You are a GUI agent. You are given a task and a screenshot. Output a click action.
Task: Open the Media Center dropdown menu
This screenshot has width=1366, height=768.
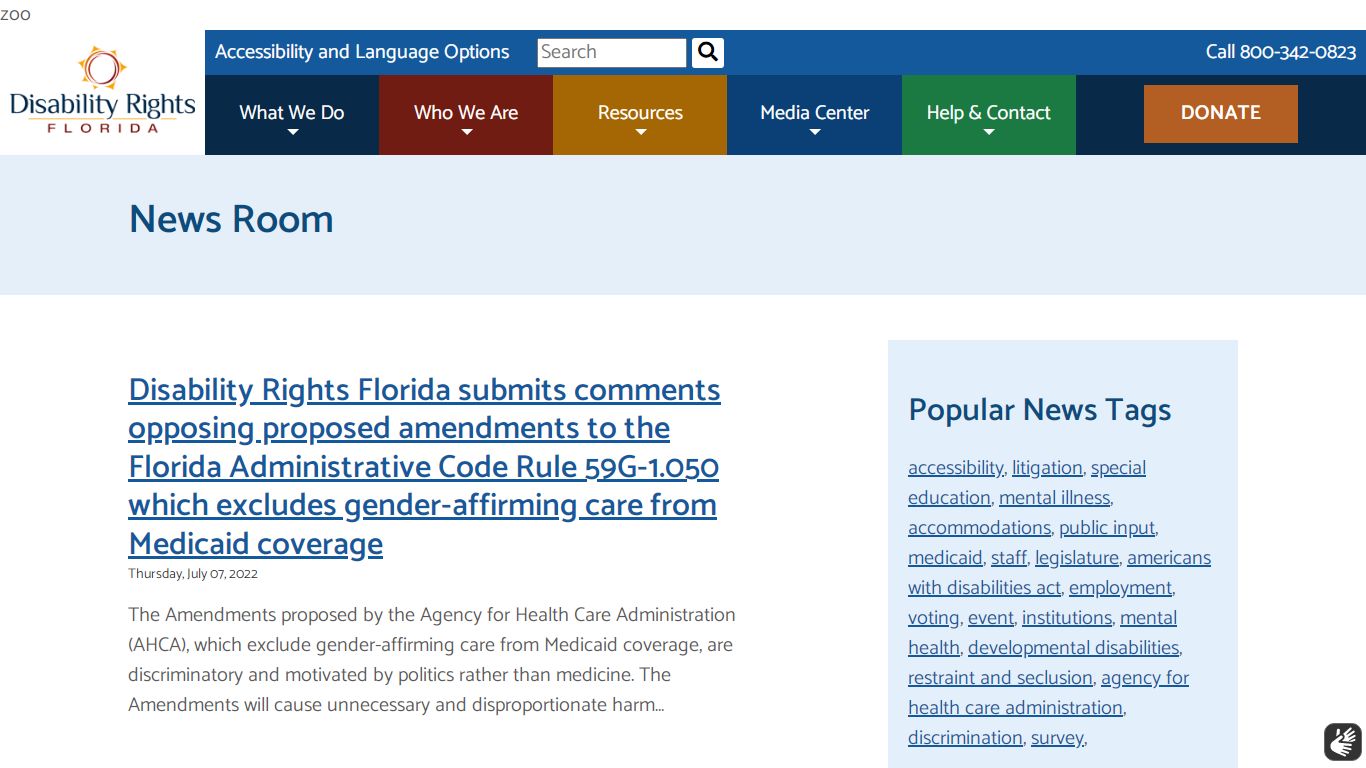point(814,115)
